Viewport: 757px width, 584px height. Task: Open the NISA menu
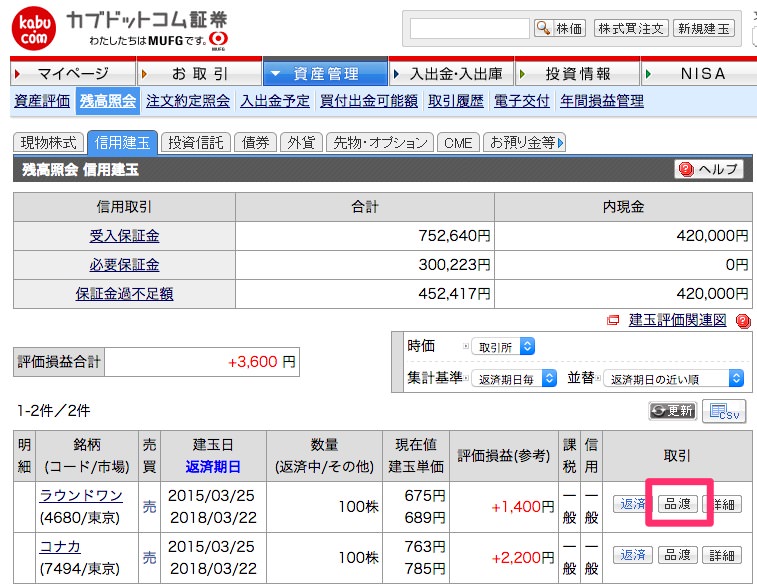click(x=699, y=73)
